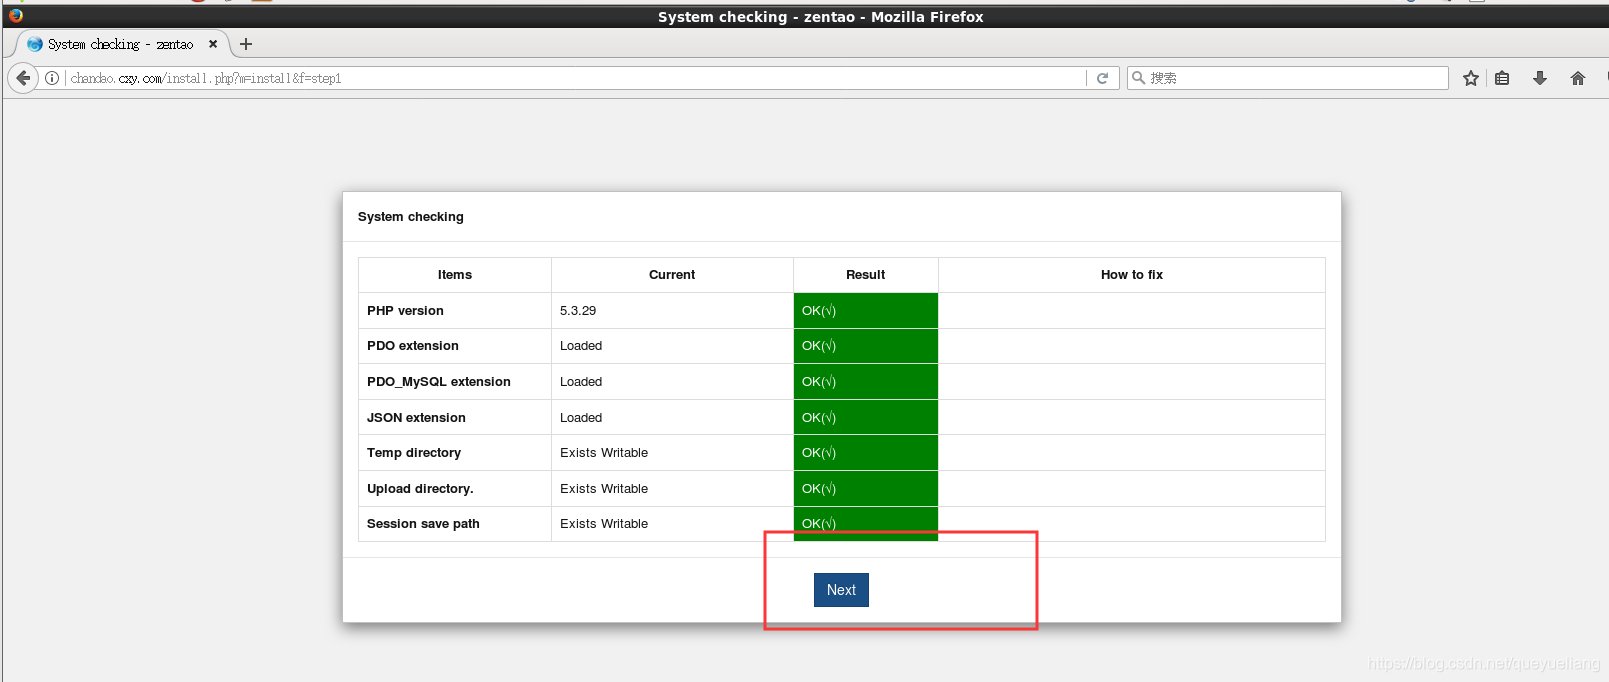Click the OK result for Upload directory
Viewport: 1609px width, 682px height.
tap(866, 489)
